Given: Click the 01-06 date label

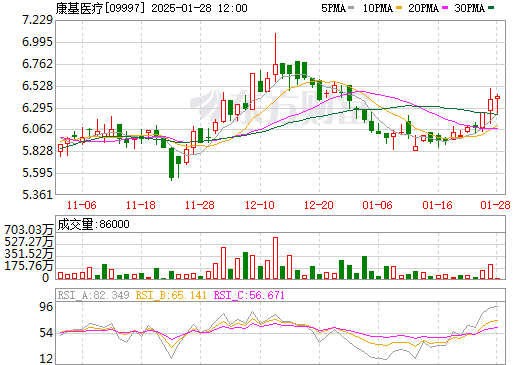Looking at the screenshot, I should [x=378, y=205].
